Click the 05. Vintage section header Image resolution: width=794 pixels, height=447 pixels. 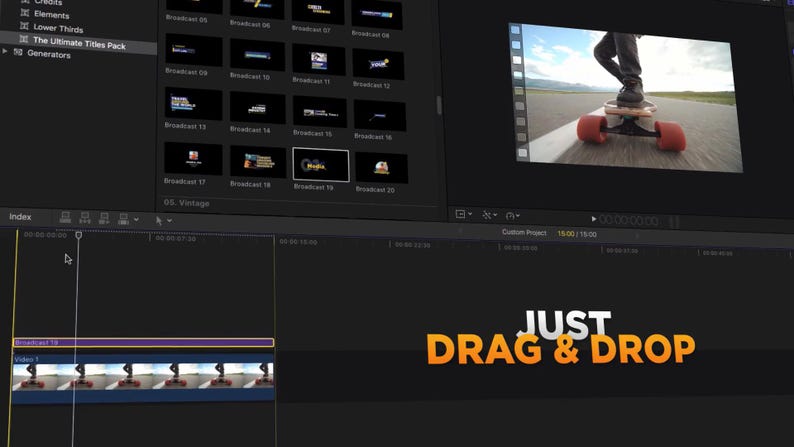coord(186,202)
